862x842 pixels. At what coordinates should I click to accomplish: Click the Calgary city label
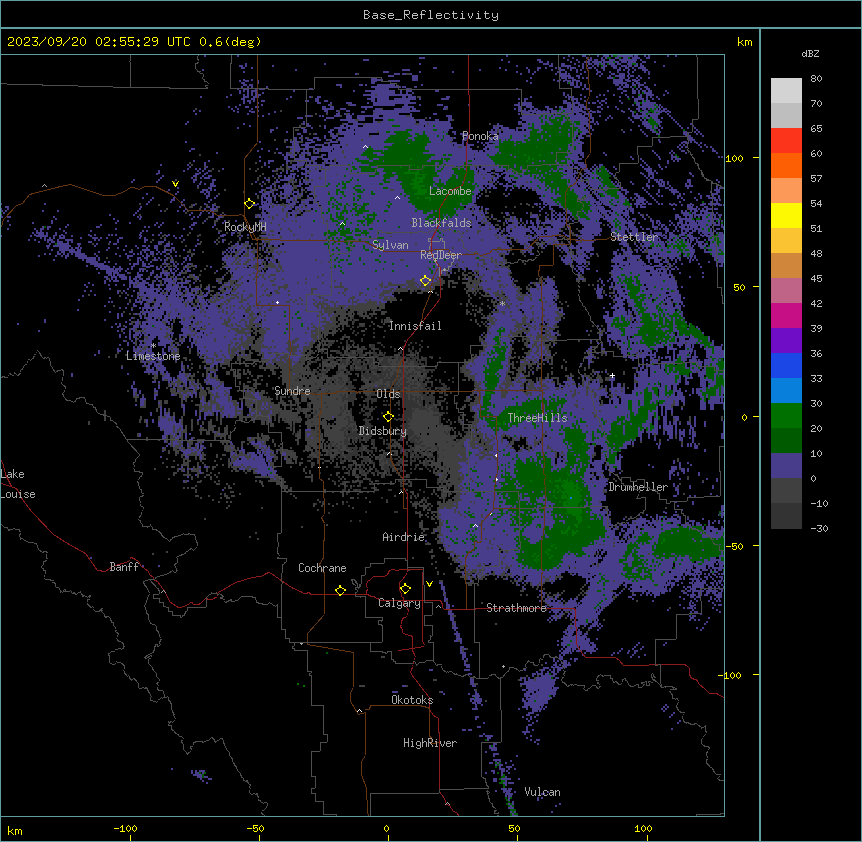coord(399,603)
